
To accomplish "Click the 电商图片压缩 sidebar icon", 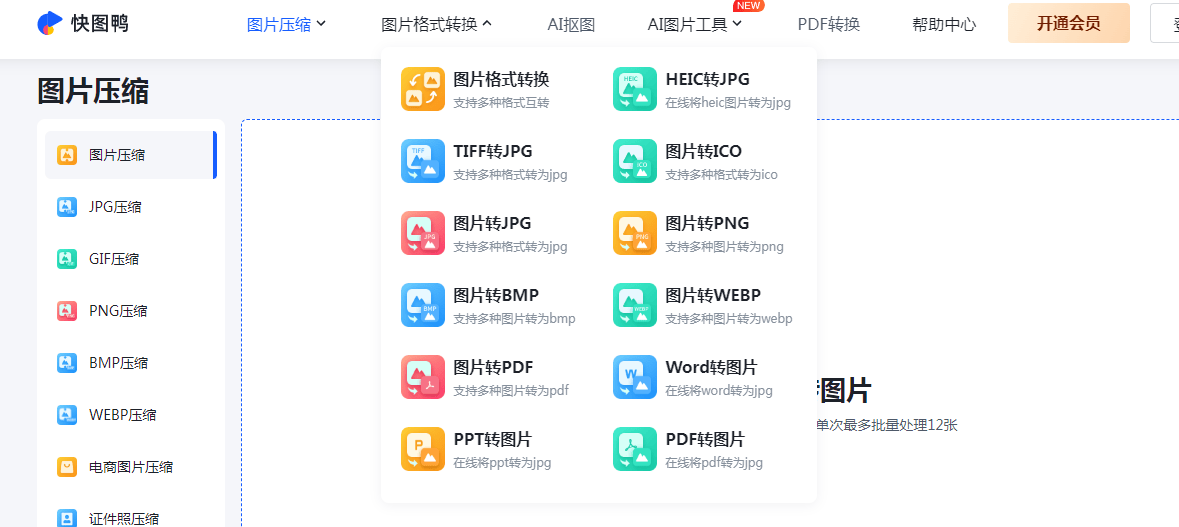I will point(67,467).
